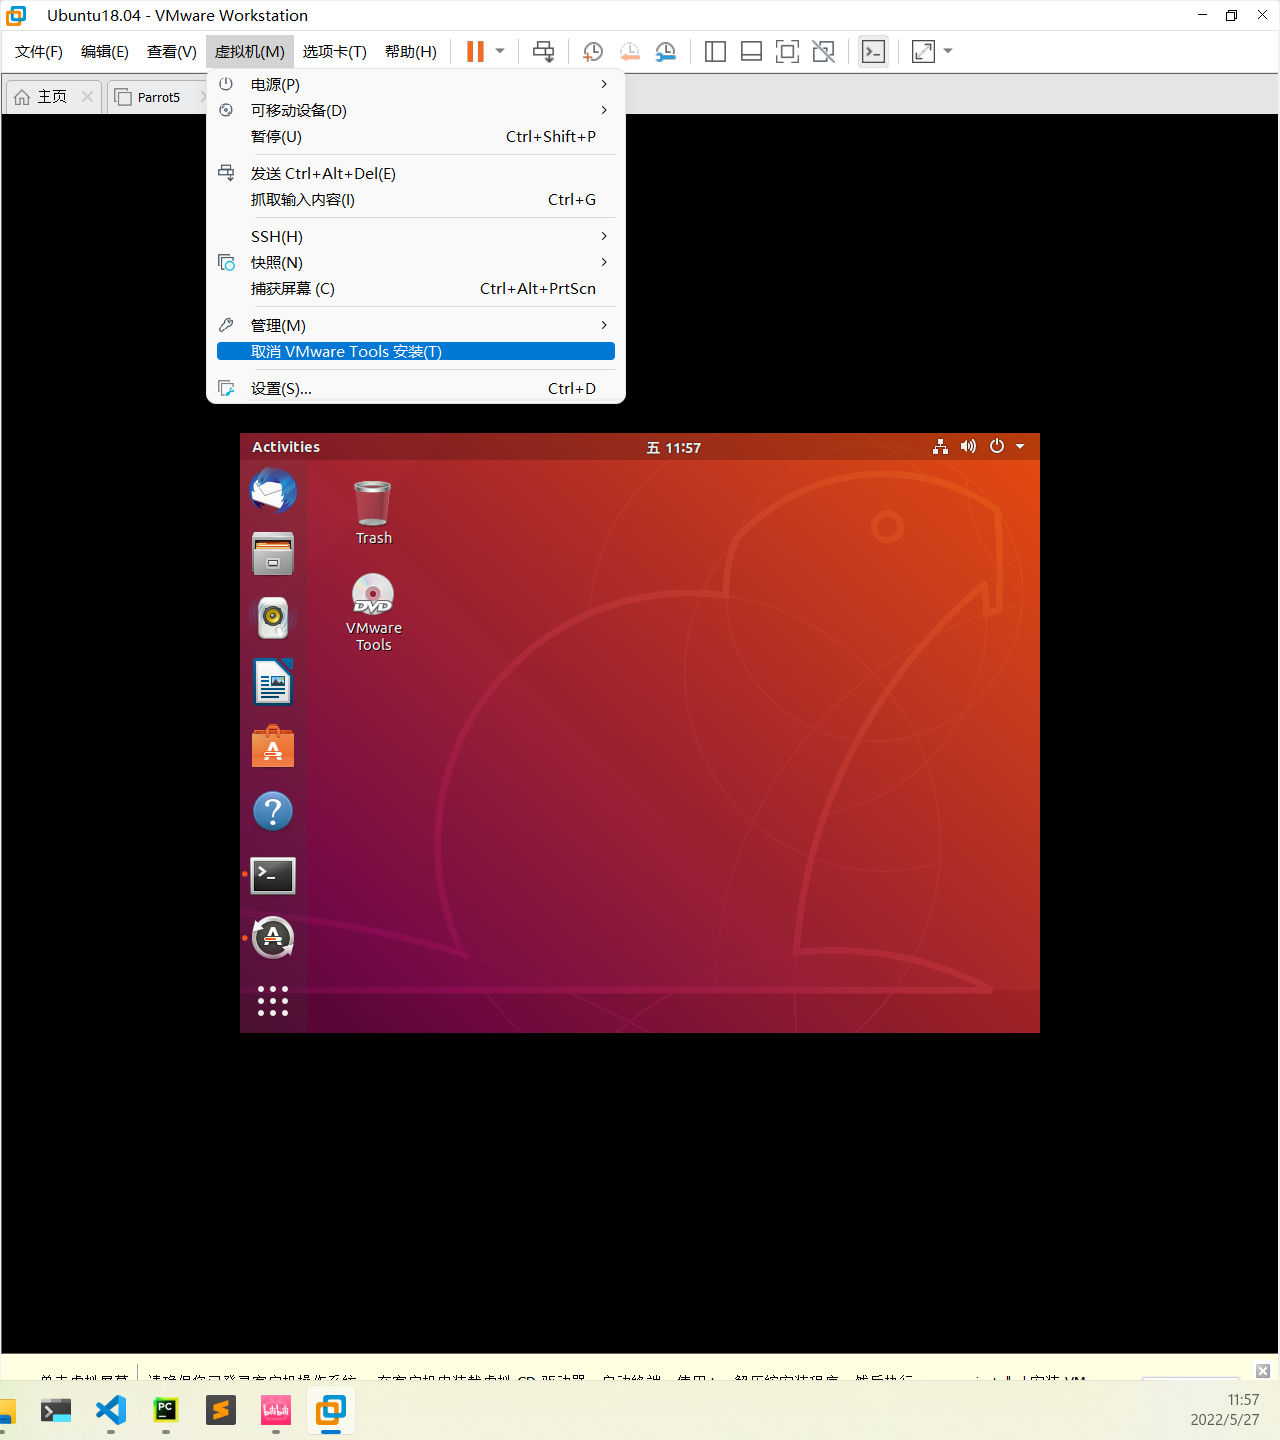Screen dimensions: 1280x1440
Task: Click the pause virtual machine toolbar icon
Action: pyautogui.click(x=475, y=51)
